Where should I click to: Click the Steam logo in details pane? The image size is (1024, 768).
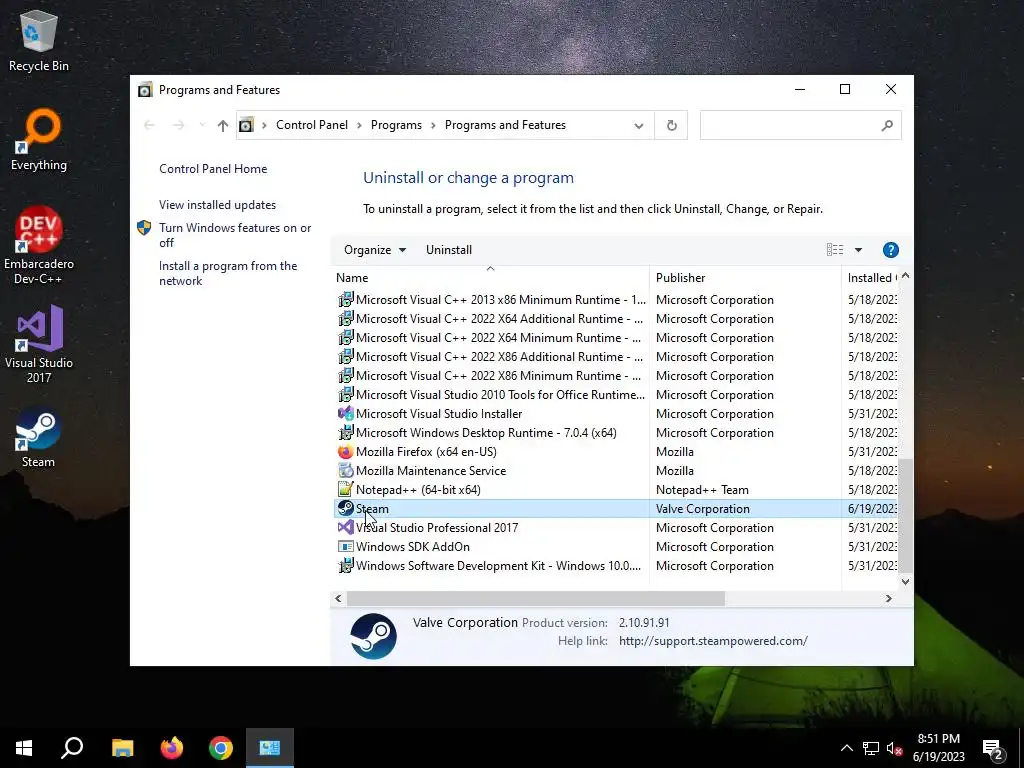click(x=373, y=636)
